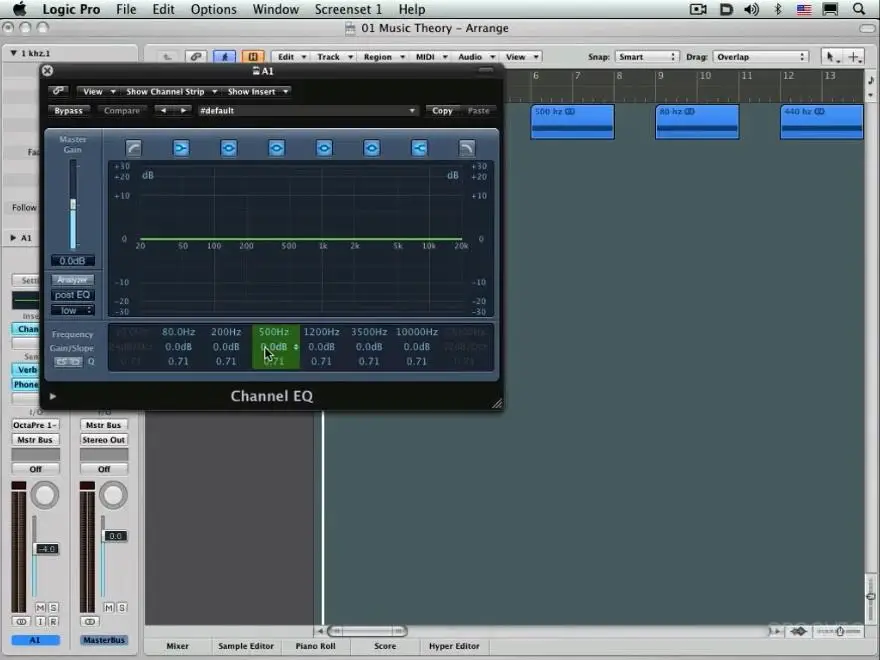Toggle the parametric band above 500Hz

(x=276, y=148)
